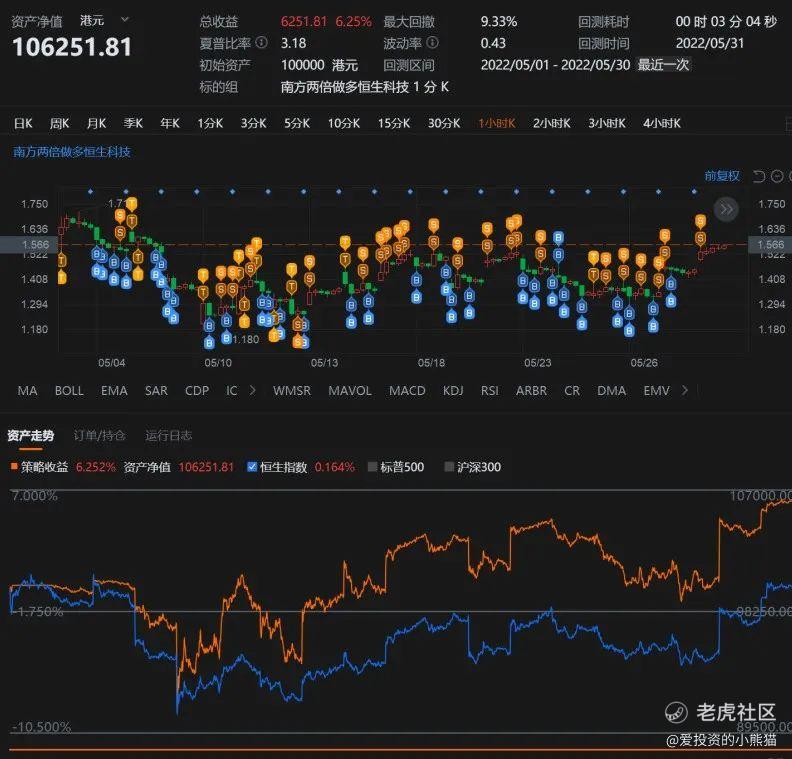
Task: Show the MACD indicator
Action: (407, 391)
